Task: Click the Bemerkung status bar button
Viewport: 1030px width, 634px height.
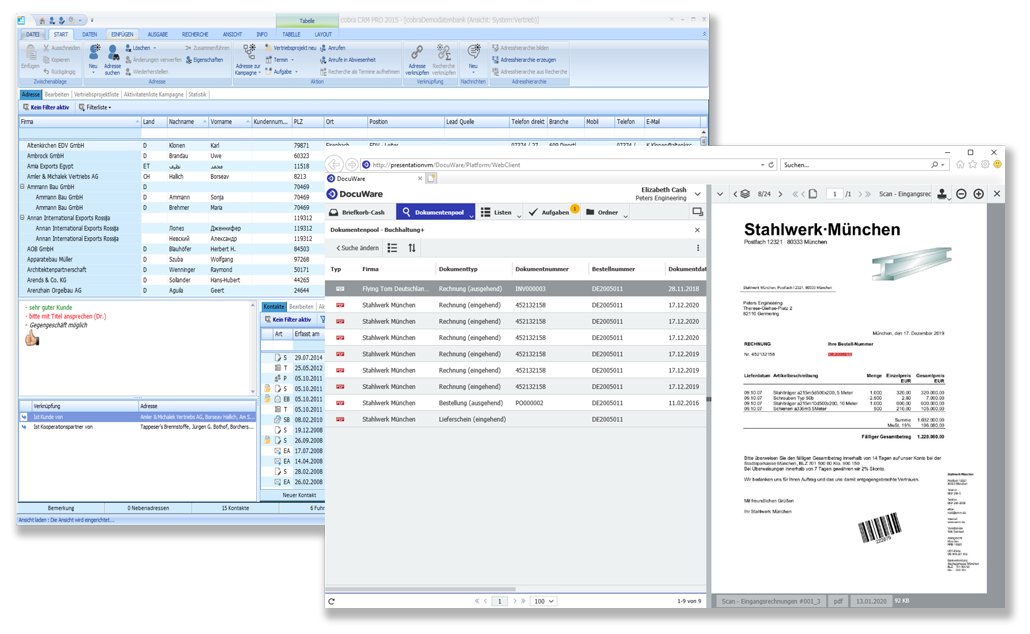Action: click(61, 508)
